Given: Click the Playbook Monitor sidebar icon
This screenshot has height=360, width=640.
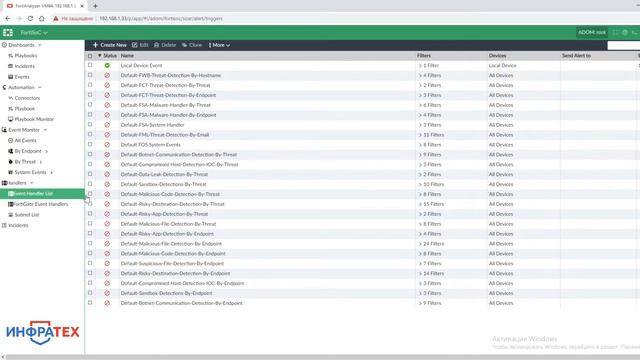Looking at the screenshot, I should [x=11, y=119].
